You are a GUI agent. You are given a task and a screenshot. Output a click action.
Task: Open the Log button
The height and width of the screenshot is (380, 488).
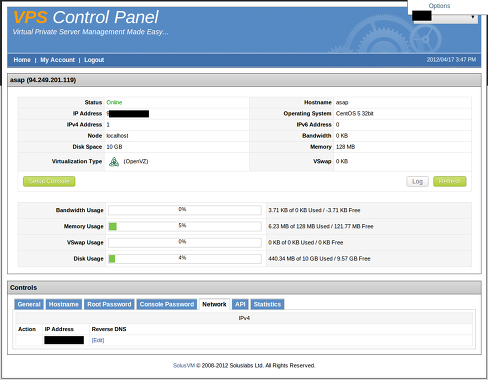point(417,181)
